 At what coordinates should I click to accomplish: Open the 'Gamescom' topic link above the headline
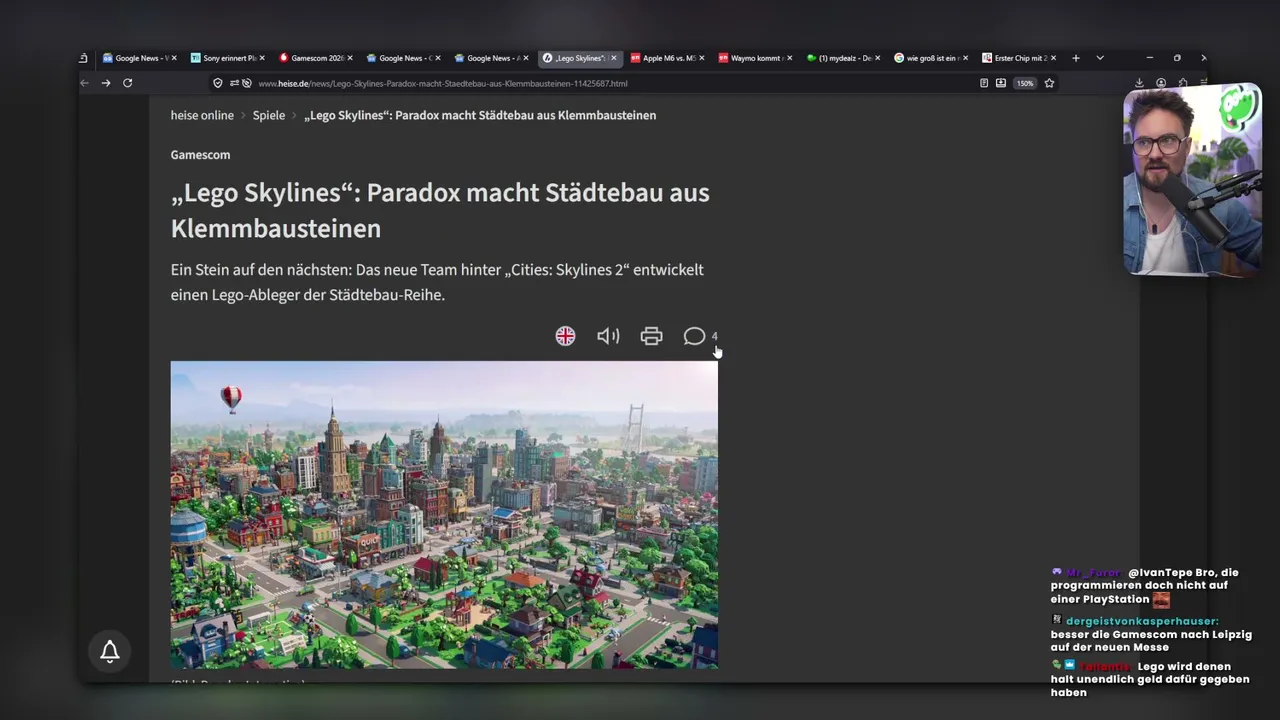coord(200,155)
